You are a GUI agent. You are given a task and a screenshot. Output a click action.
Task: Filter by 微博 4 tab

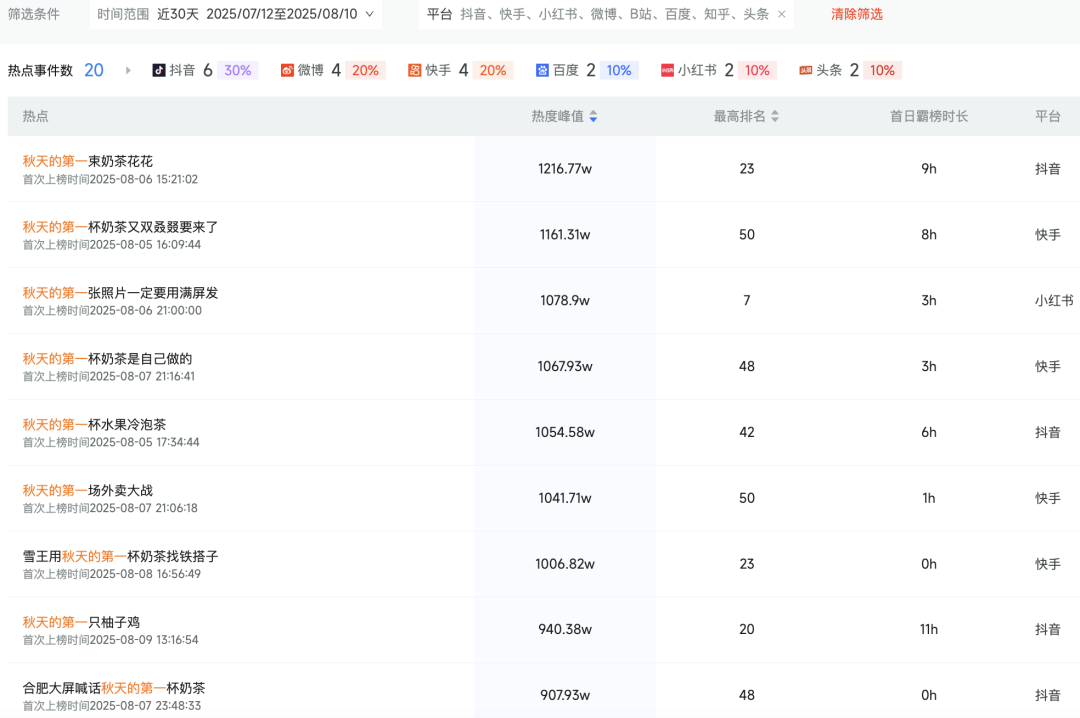pyautogui.click(x=333, y=70)
